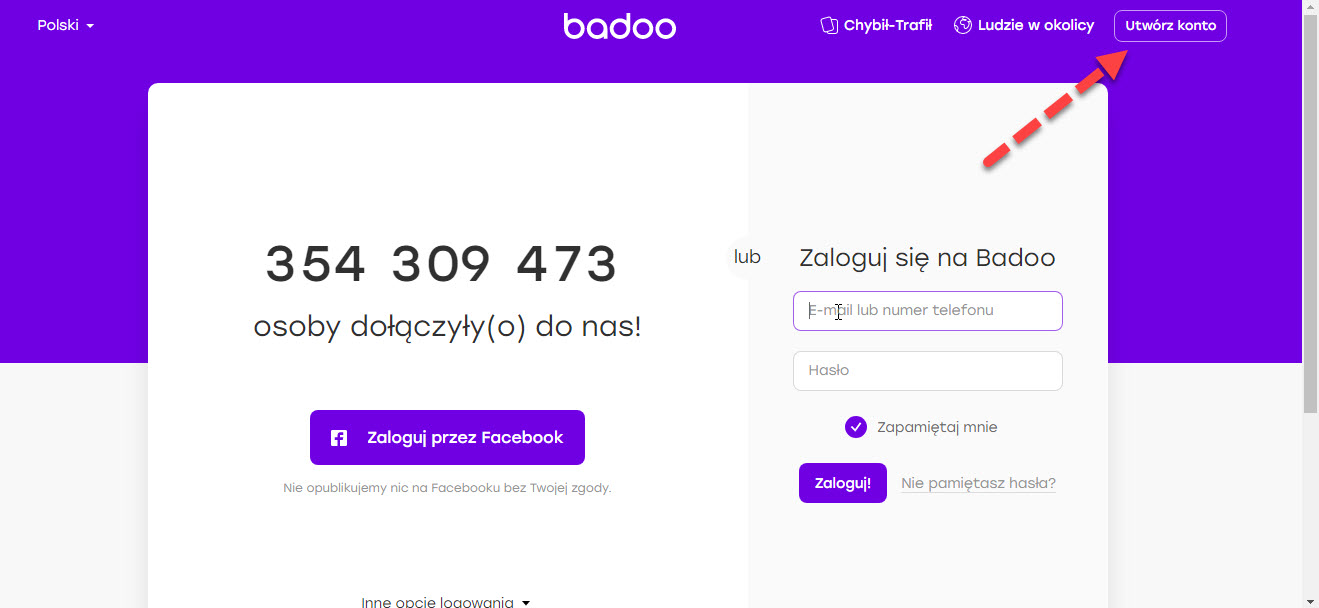This screenshot has width=1319, height=608.
Task: Click the Ludzie w okolicy globe icon
Action: tap(963, 25)
